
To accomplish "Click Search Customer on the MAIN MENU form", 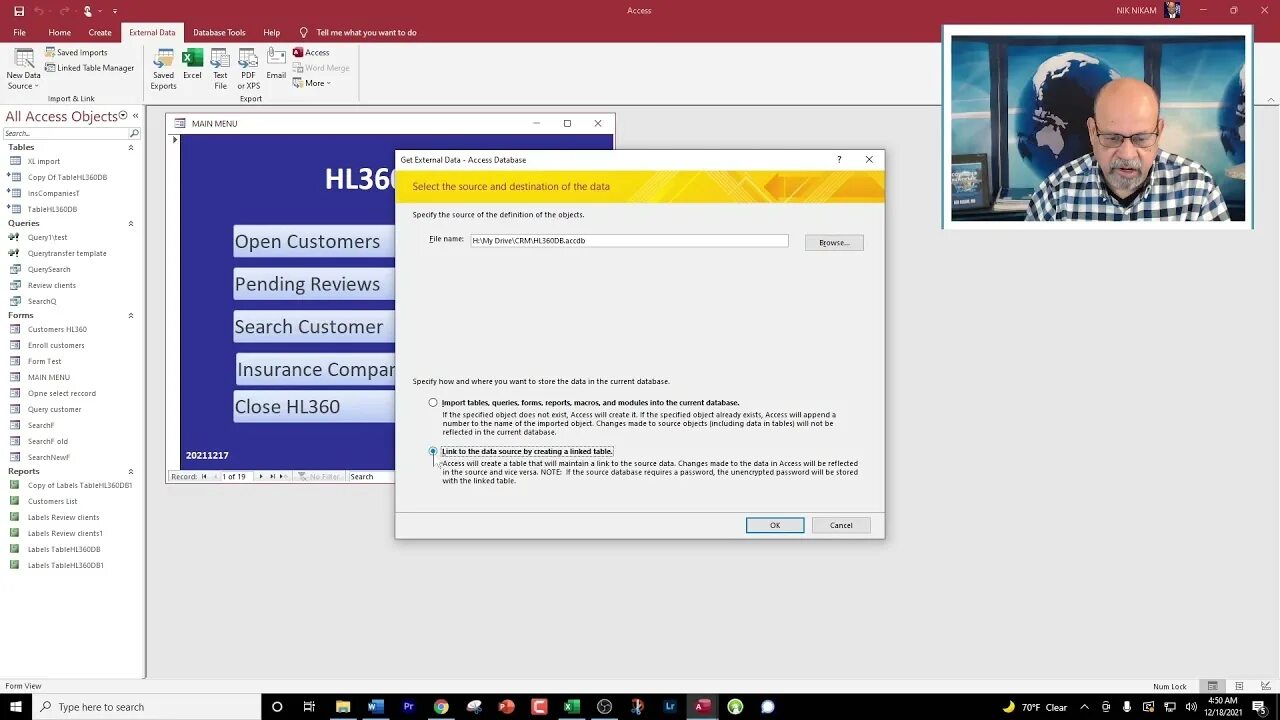I will 314,327.
